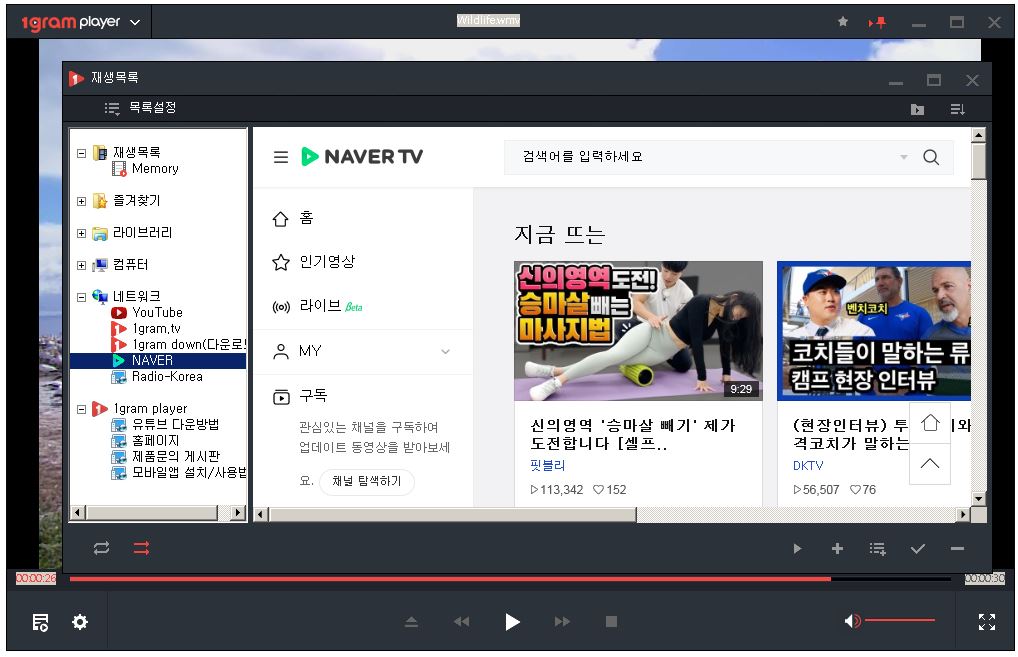Click the star favorite icon in title bar
The height and width of the screenshot is (657, 1018).
click(x=843, y=22)
